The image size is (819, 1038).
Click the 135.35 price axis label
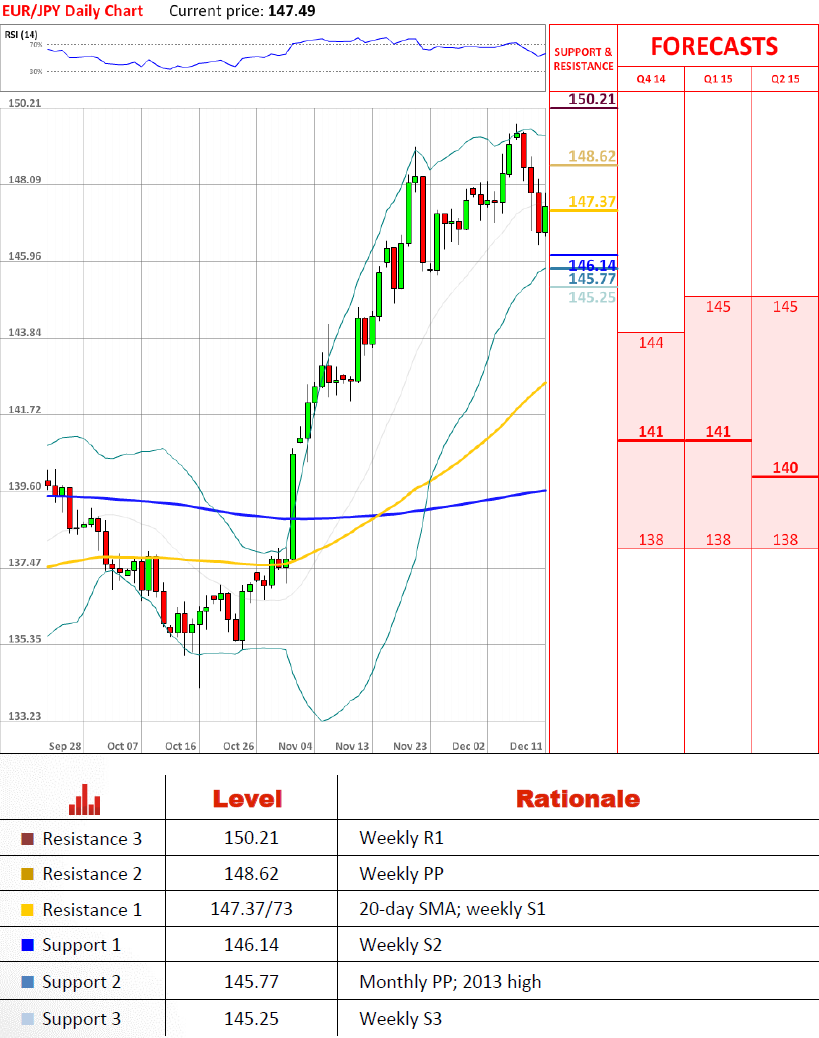[x=24, y=639]
